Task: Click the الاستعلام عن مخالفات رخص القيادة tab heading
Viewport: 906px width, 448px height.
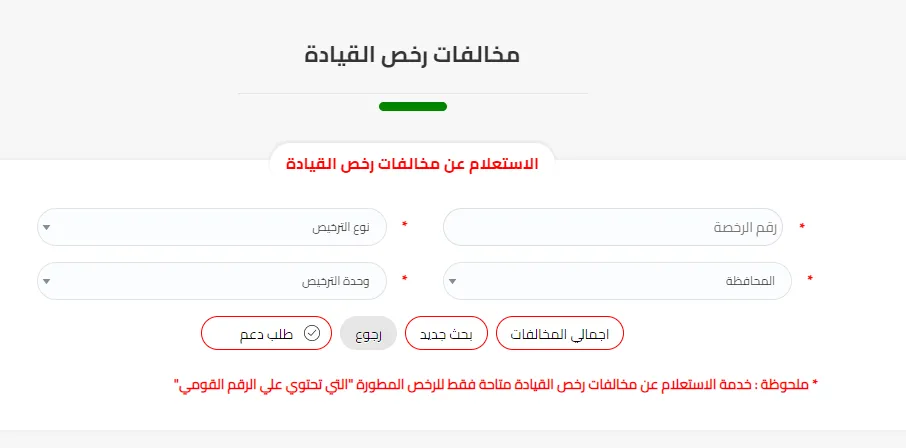Action: click(412, 163)
